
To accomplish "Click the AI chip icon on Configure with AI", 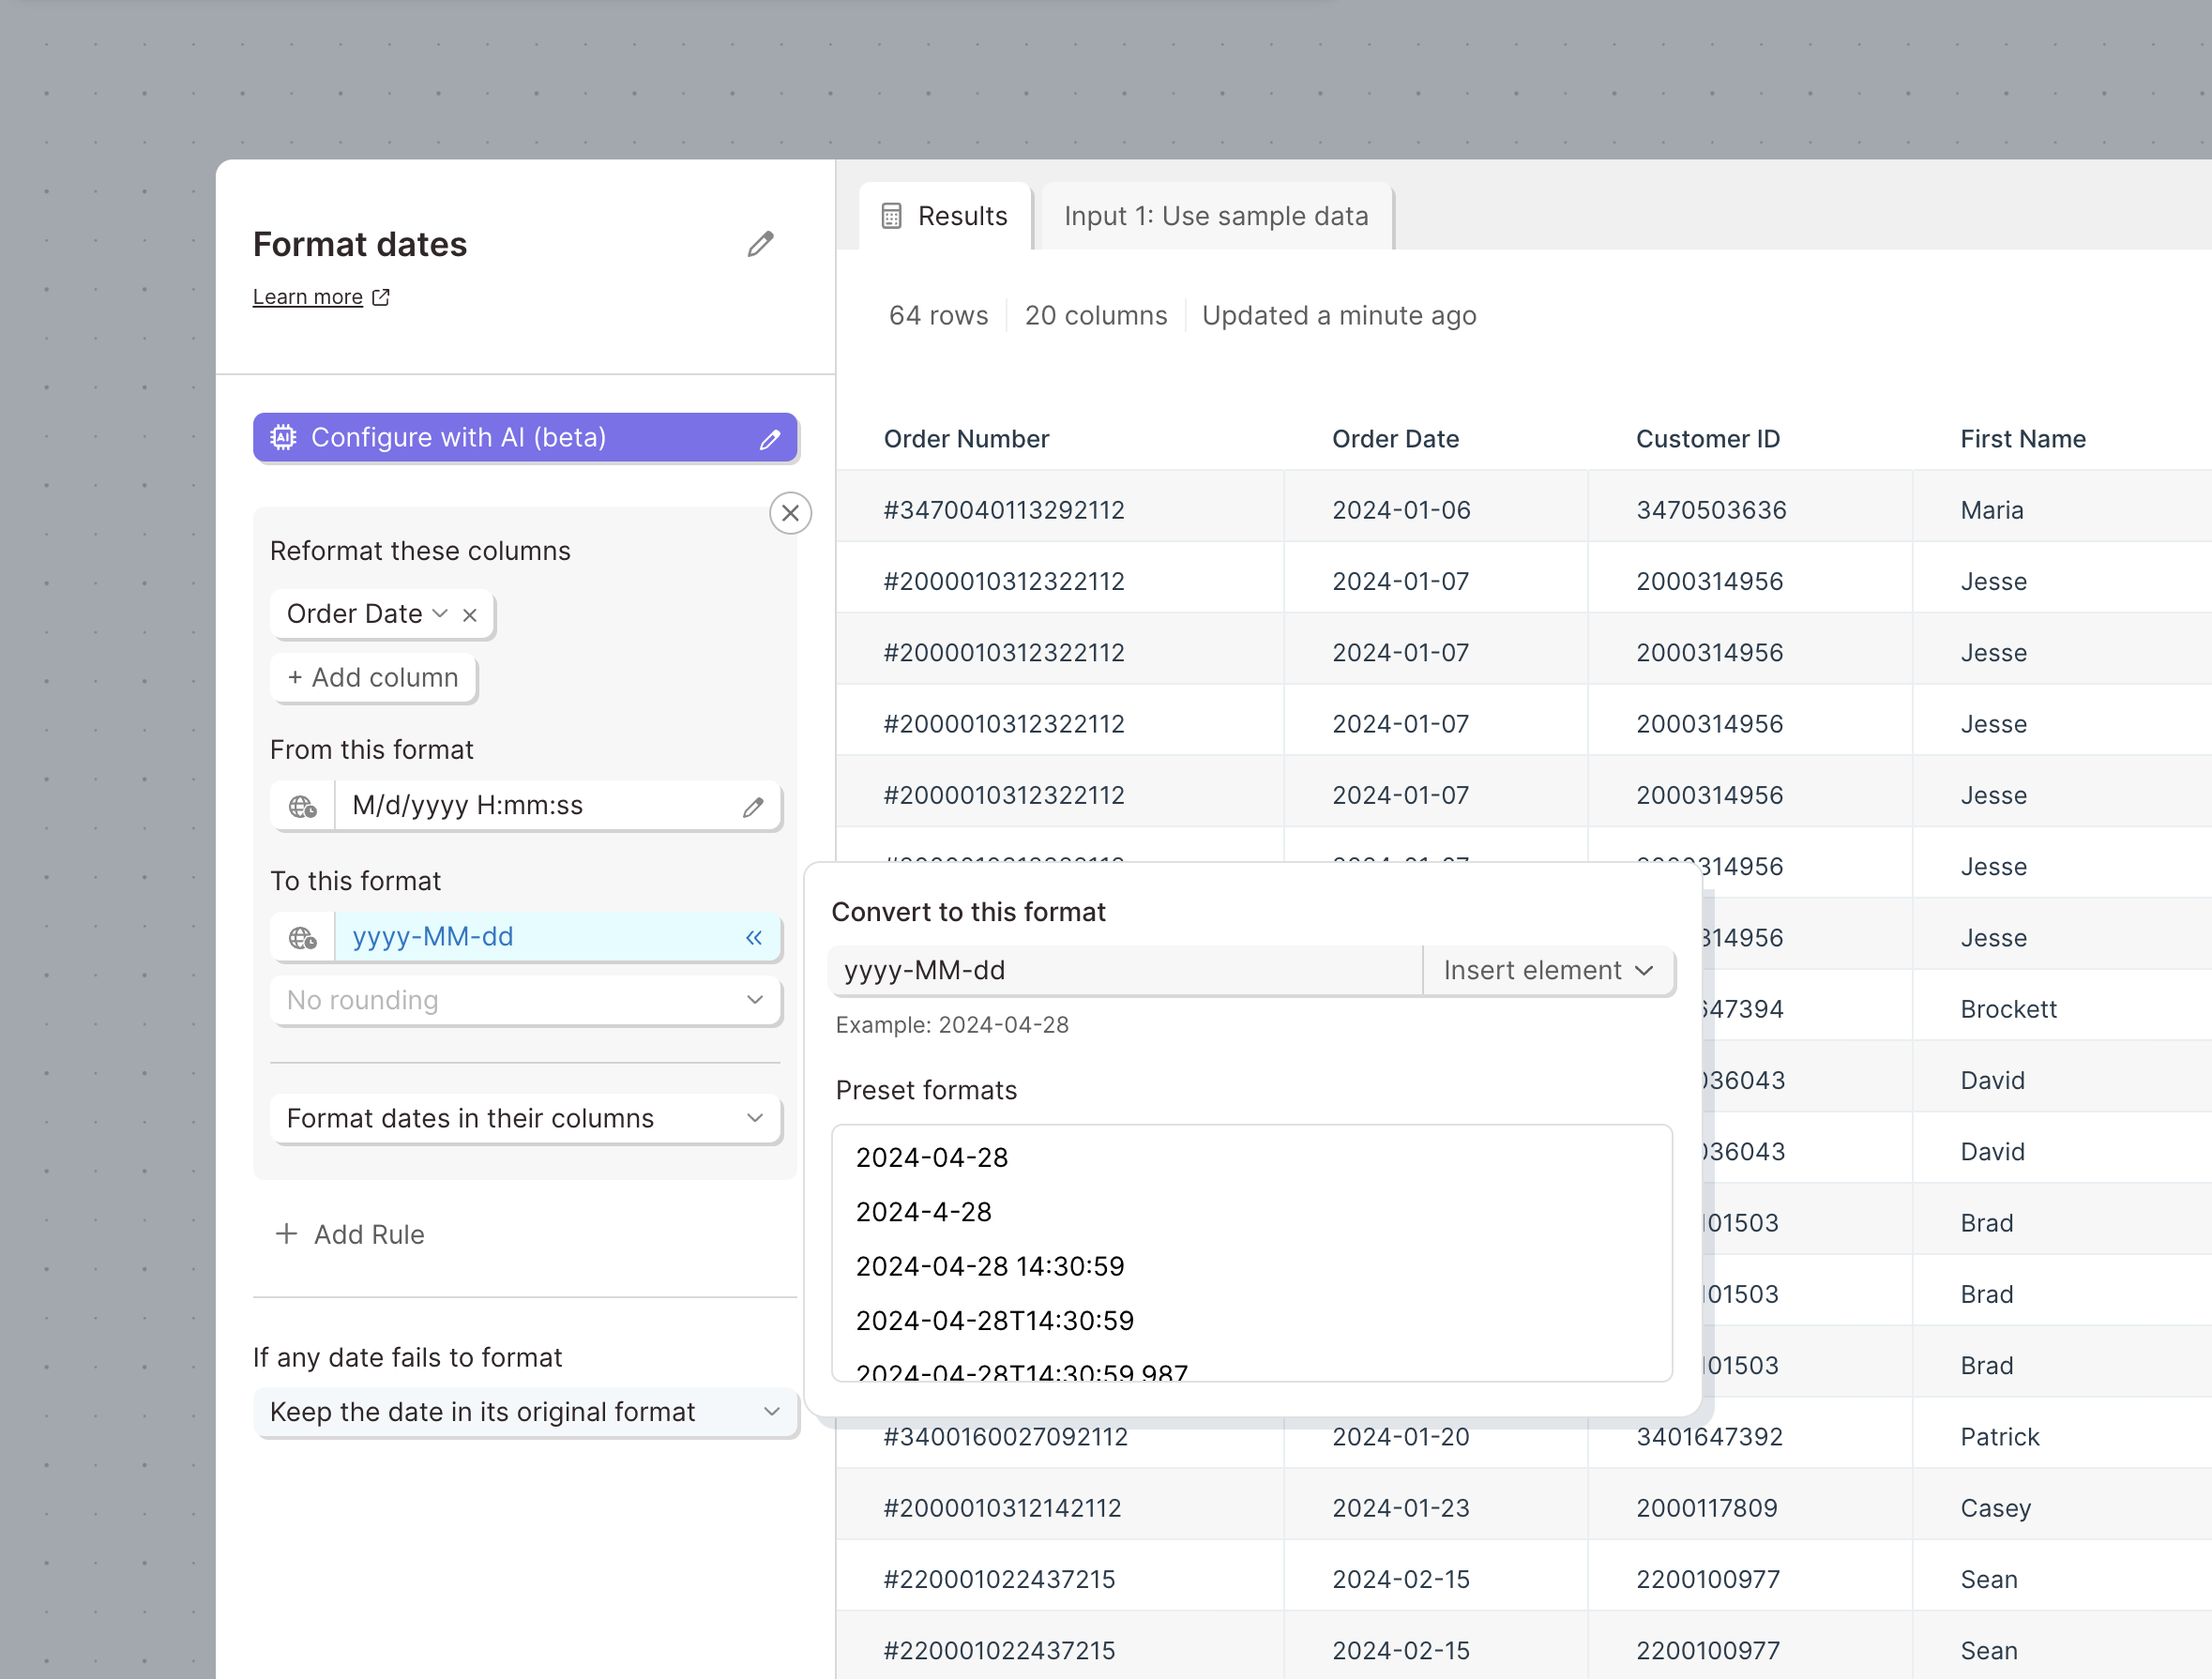I will click(x=284, y=437).
